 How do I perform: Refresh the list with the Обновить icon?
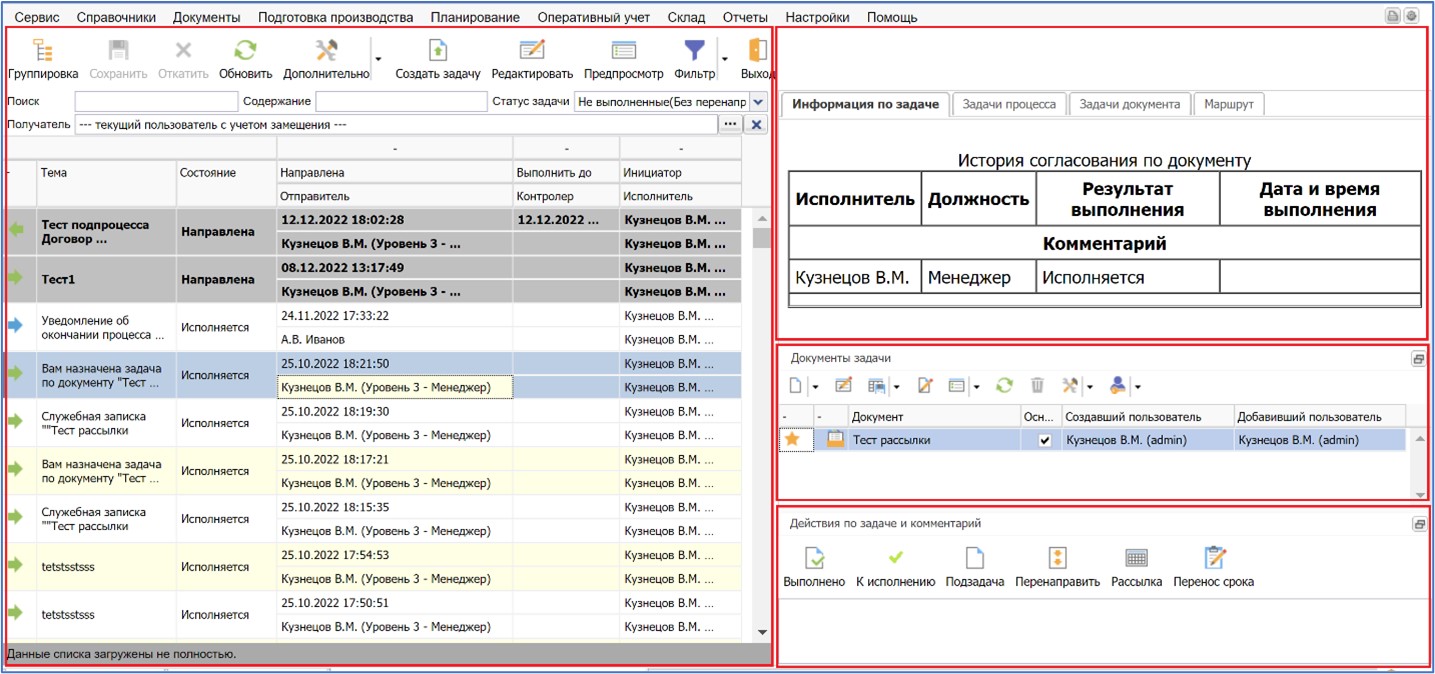(x=245, y=52)
